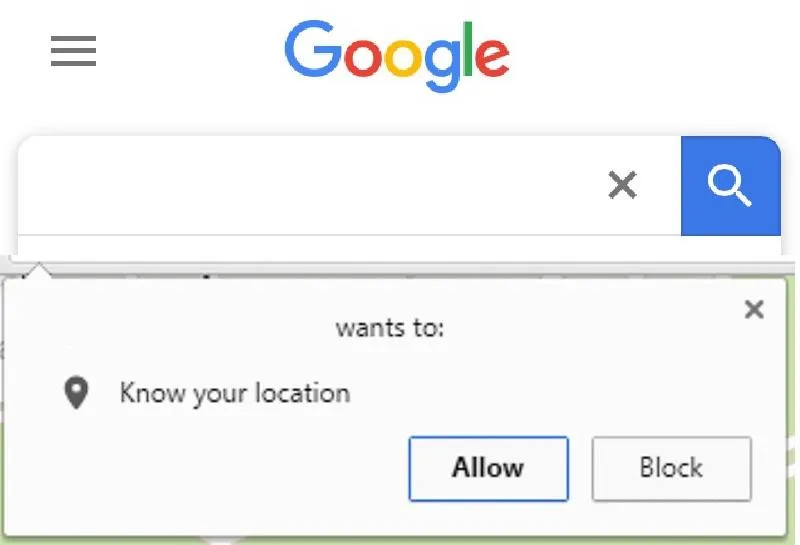Dismiss the location permission popup via X
The width and height of the screenshot is (800, 545).
tap(754, 309)
